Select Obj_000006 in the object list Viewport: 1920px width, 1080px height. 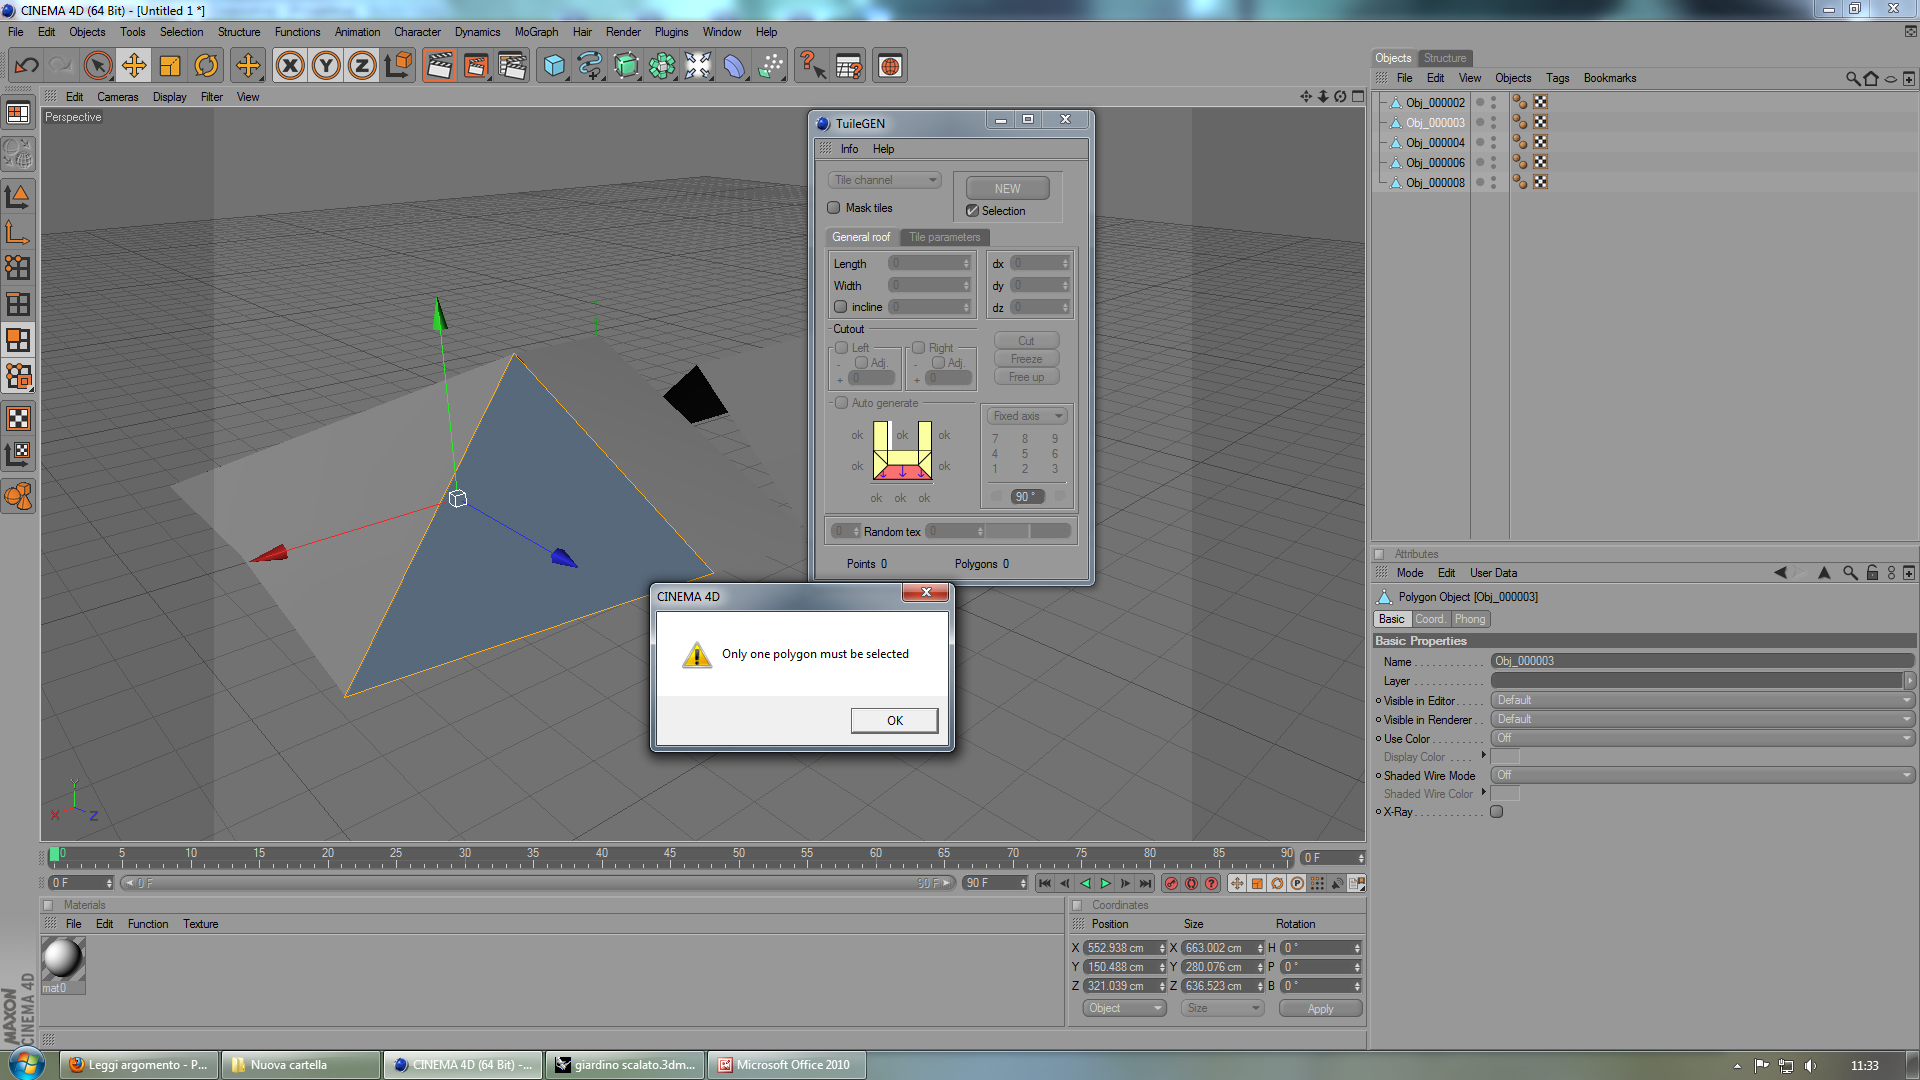(1435, 163)
